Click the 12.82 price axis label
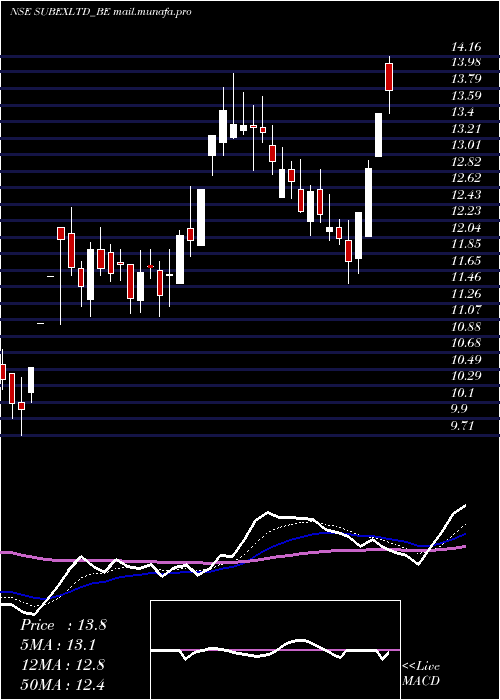Viewport: 500px width, 700px height. tap(467, 162)
